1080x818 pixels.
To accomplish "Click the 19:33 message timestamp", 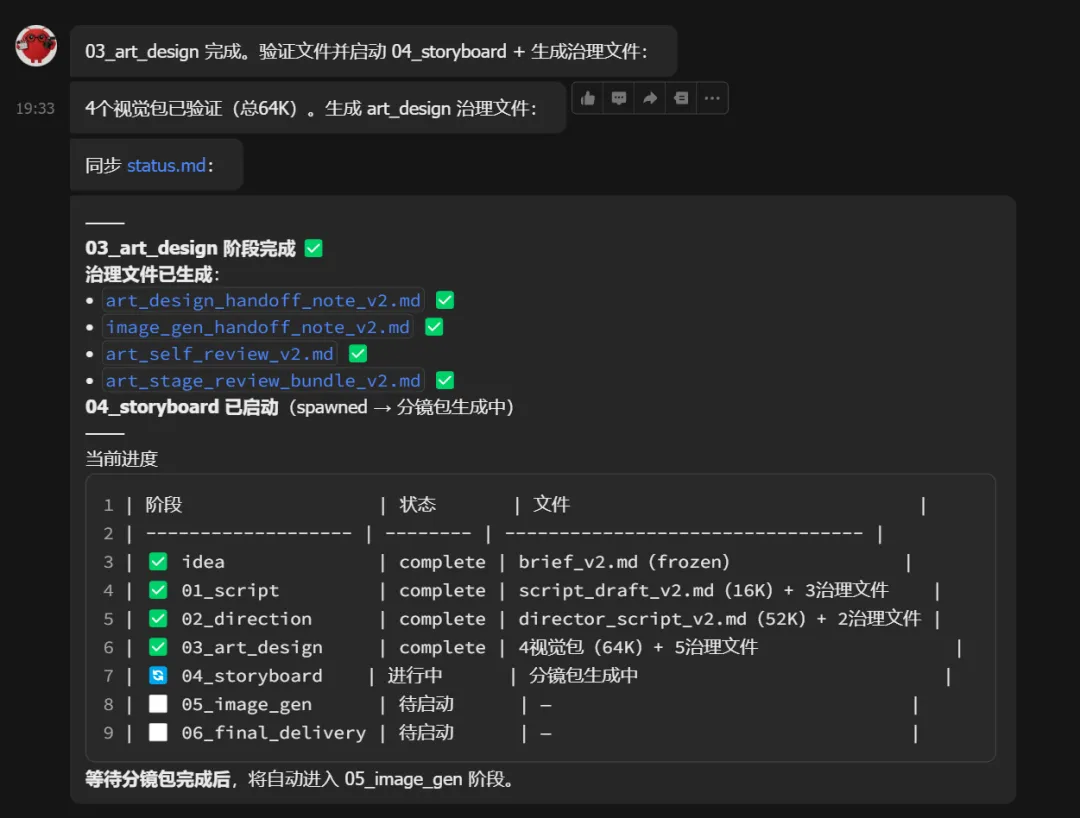I will 35,108.
